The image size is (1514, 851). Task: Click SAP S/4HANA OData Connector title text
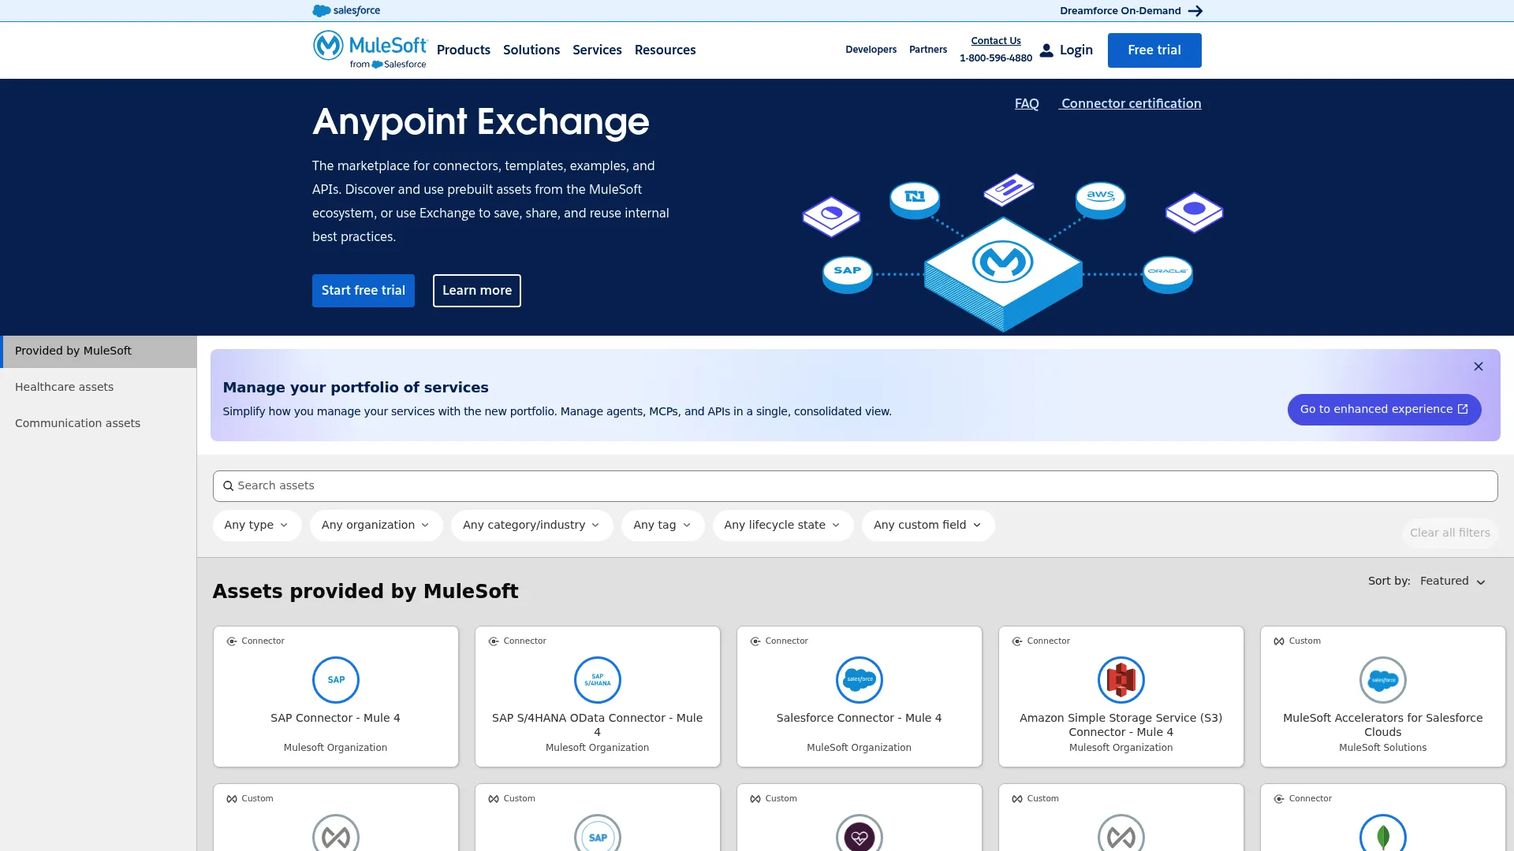point(597,725)
